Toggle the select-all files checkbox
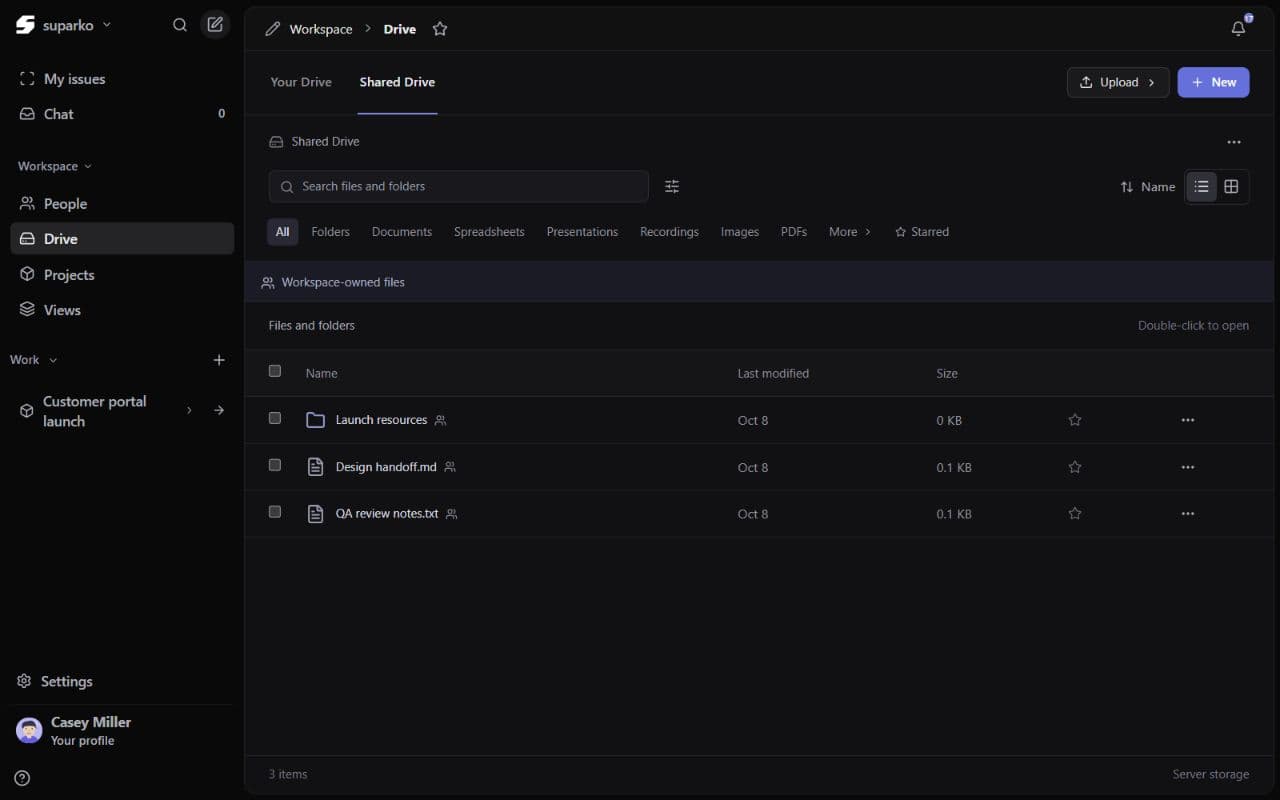 [x=275, y=371]
